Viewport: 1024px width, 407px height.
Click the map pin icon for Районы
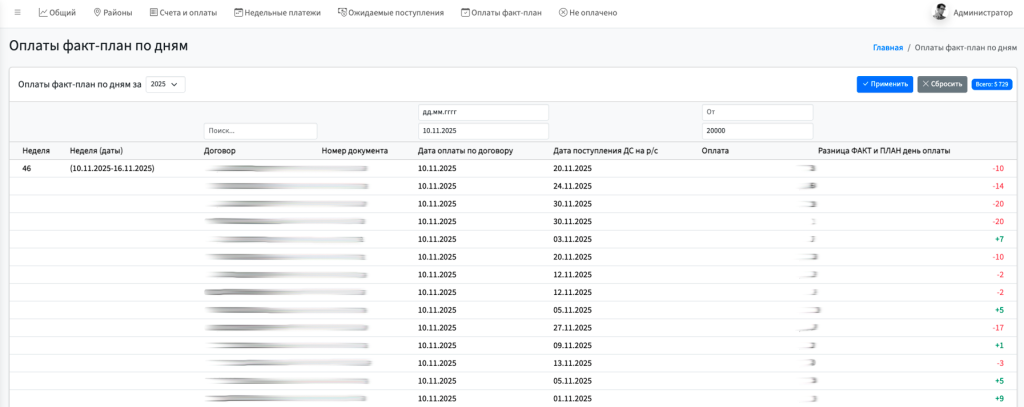click(97, 13)
